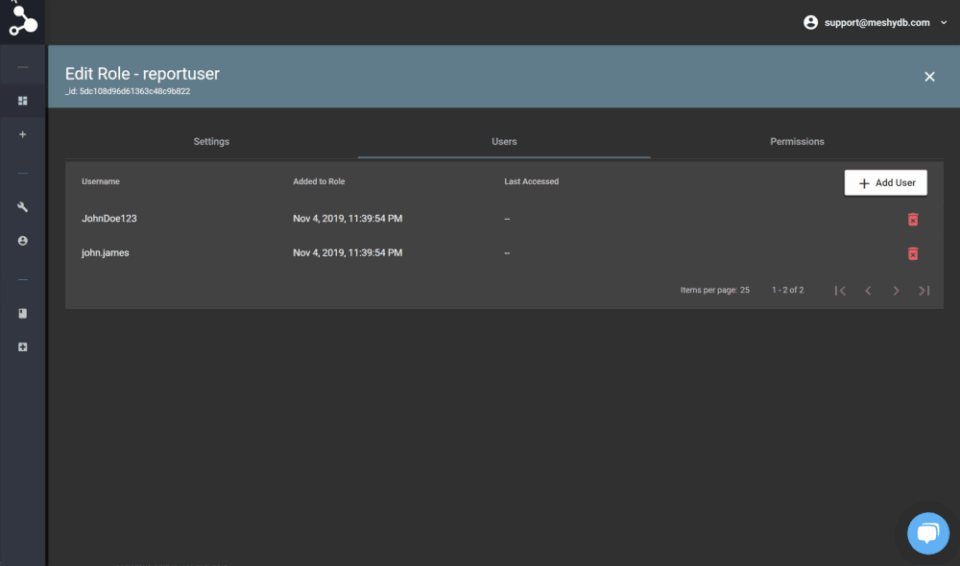Viewport: 960px width, 566px height.
Task: Select the JohnDoe123 username cell
Action: coord(109,219)
